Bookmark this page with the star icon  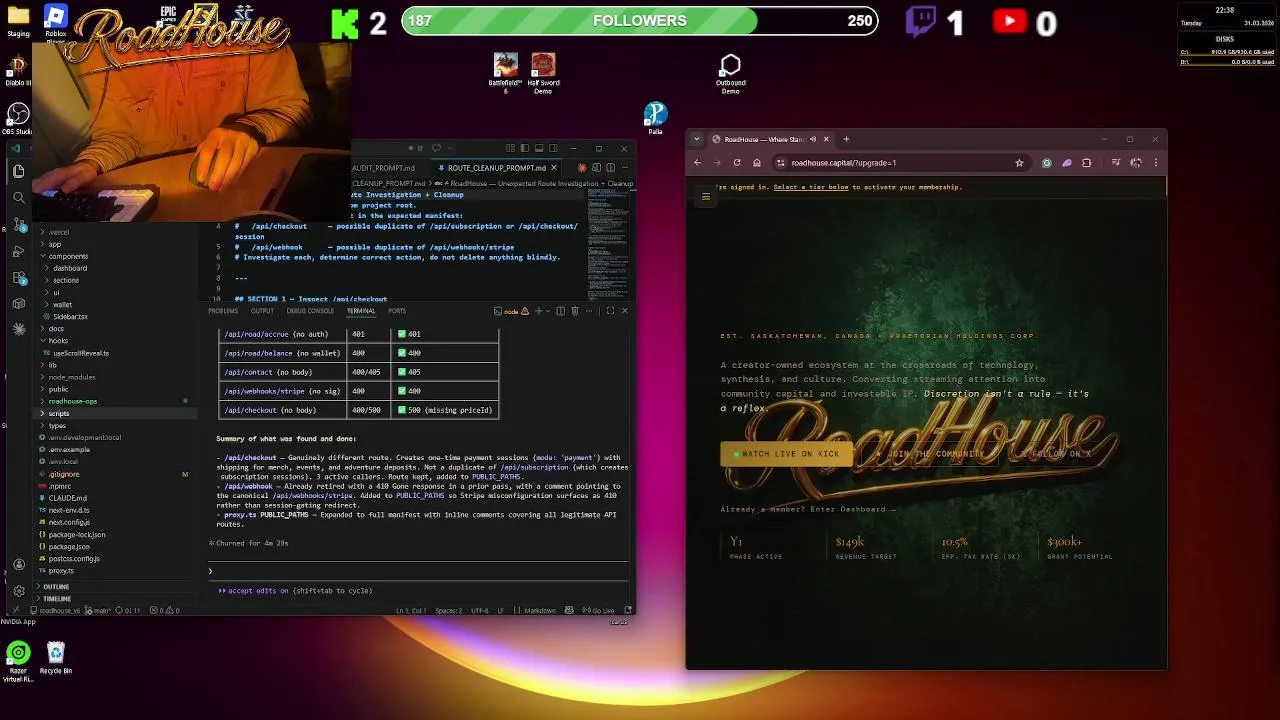coord(1019,163)
